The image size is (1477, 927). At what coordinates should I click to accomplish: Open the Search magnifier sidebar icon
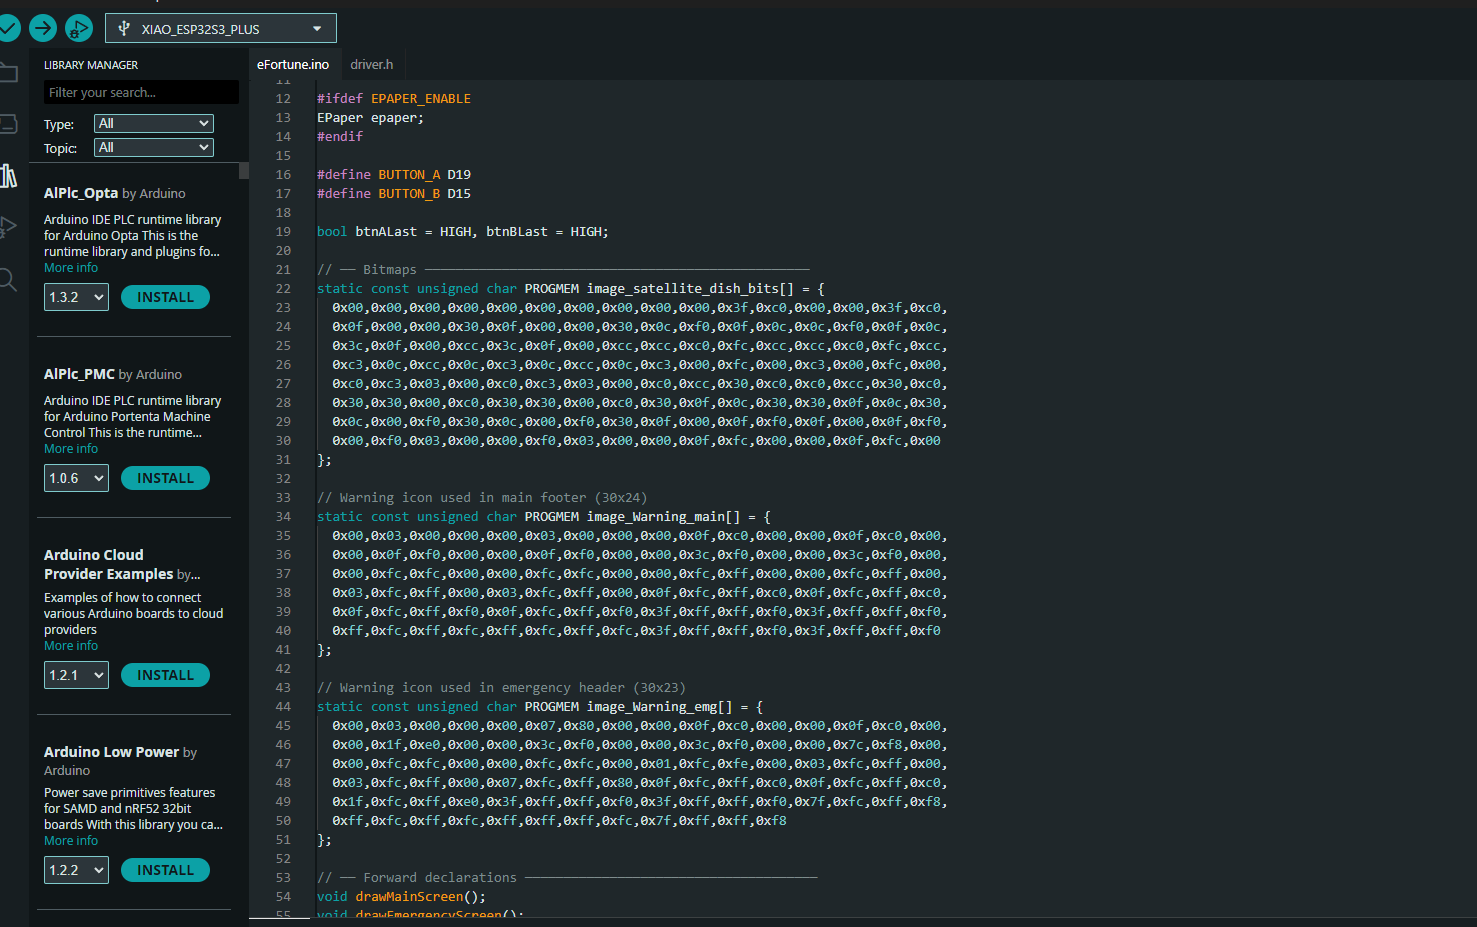8,279
